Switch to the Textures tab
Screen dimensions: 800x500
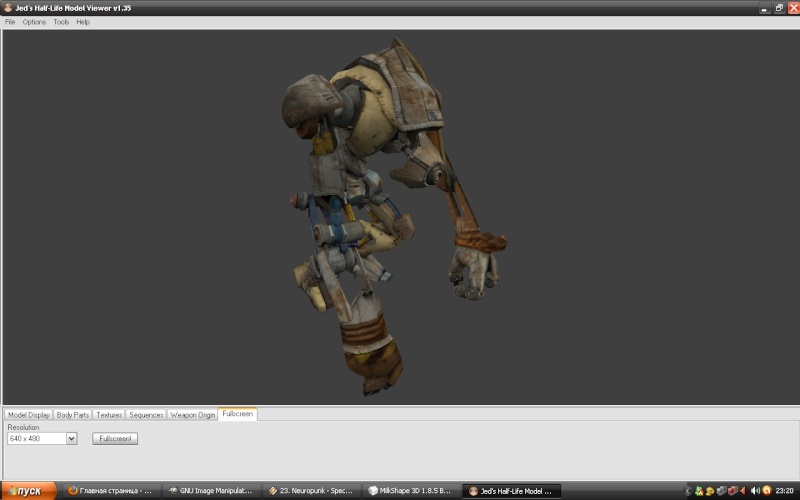[109, 415]
